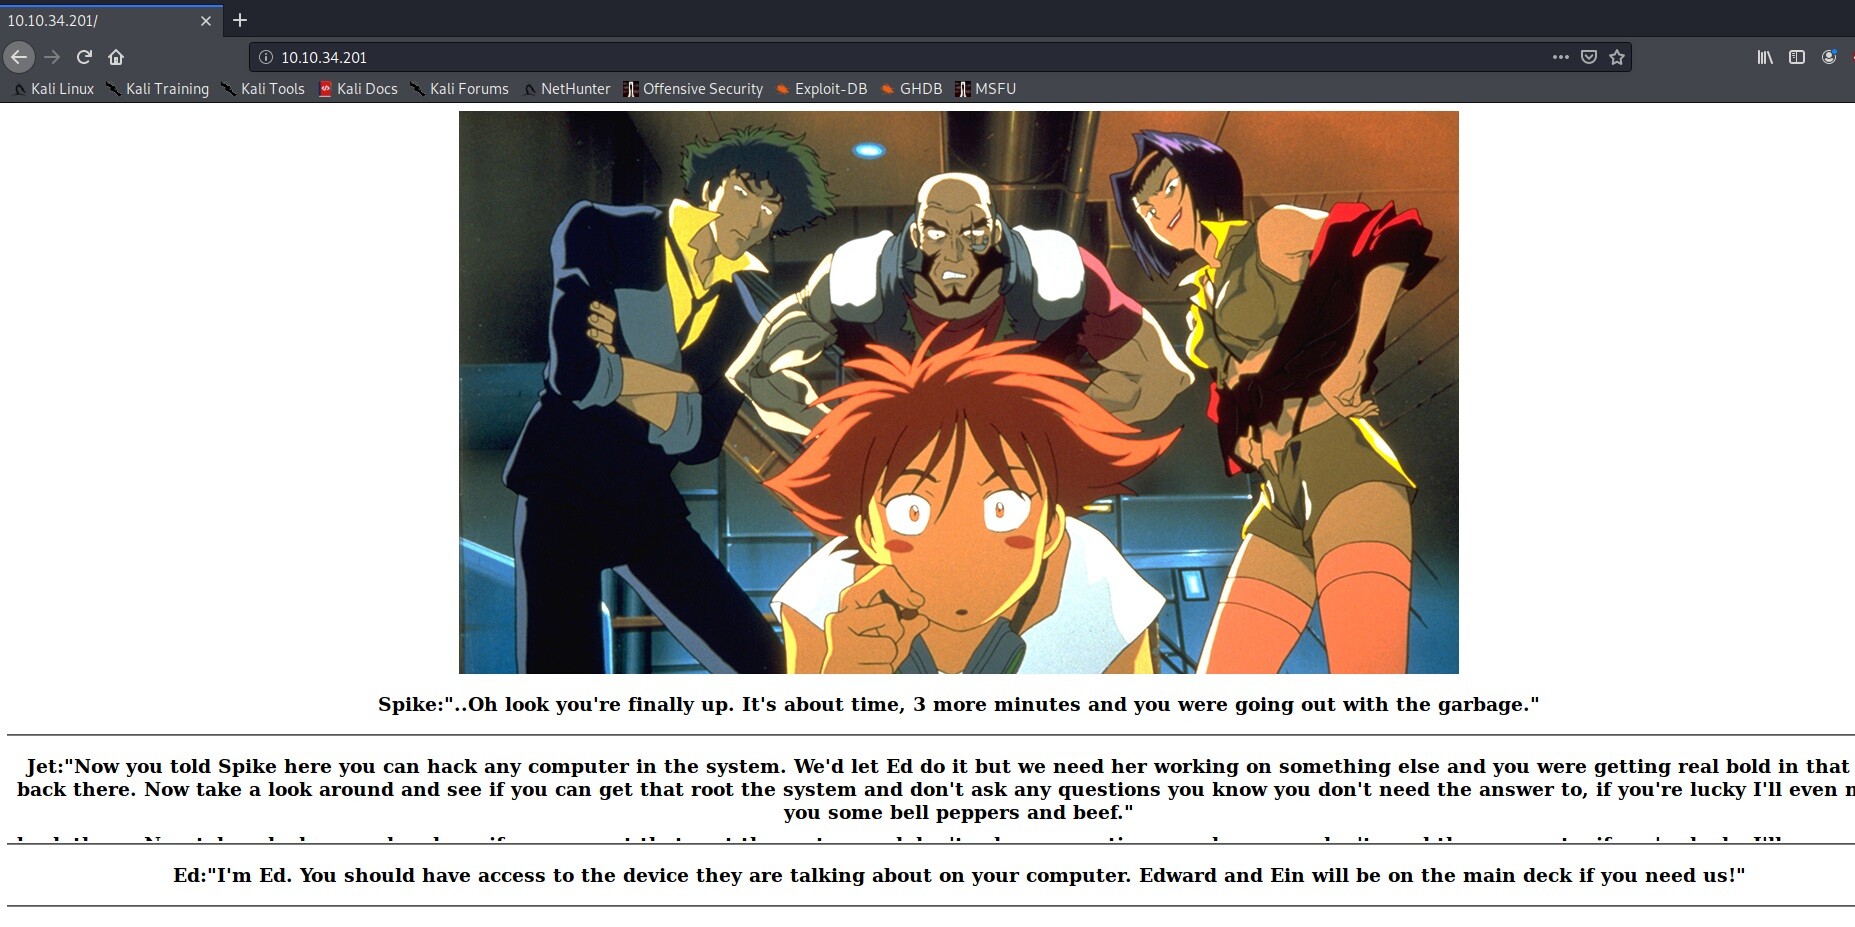Viewport: 1855px width, 927px height.
Task: Toggle the sidebar view
Action: tap(1797, 57)
